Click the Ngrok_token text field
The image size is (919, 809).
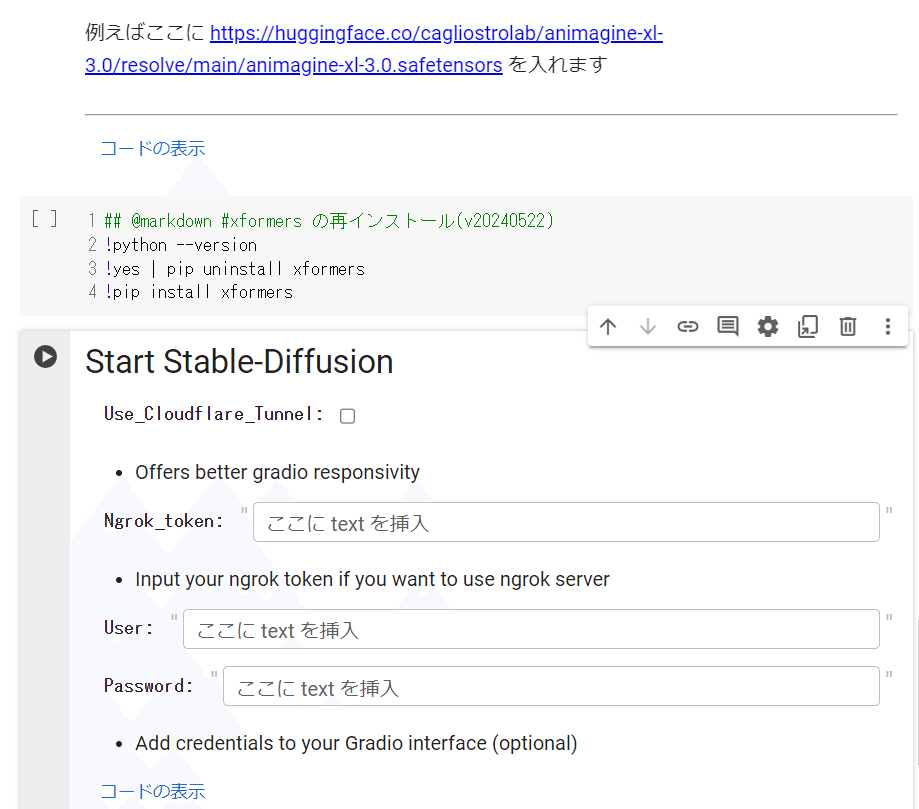coord(566,522)
